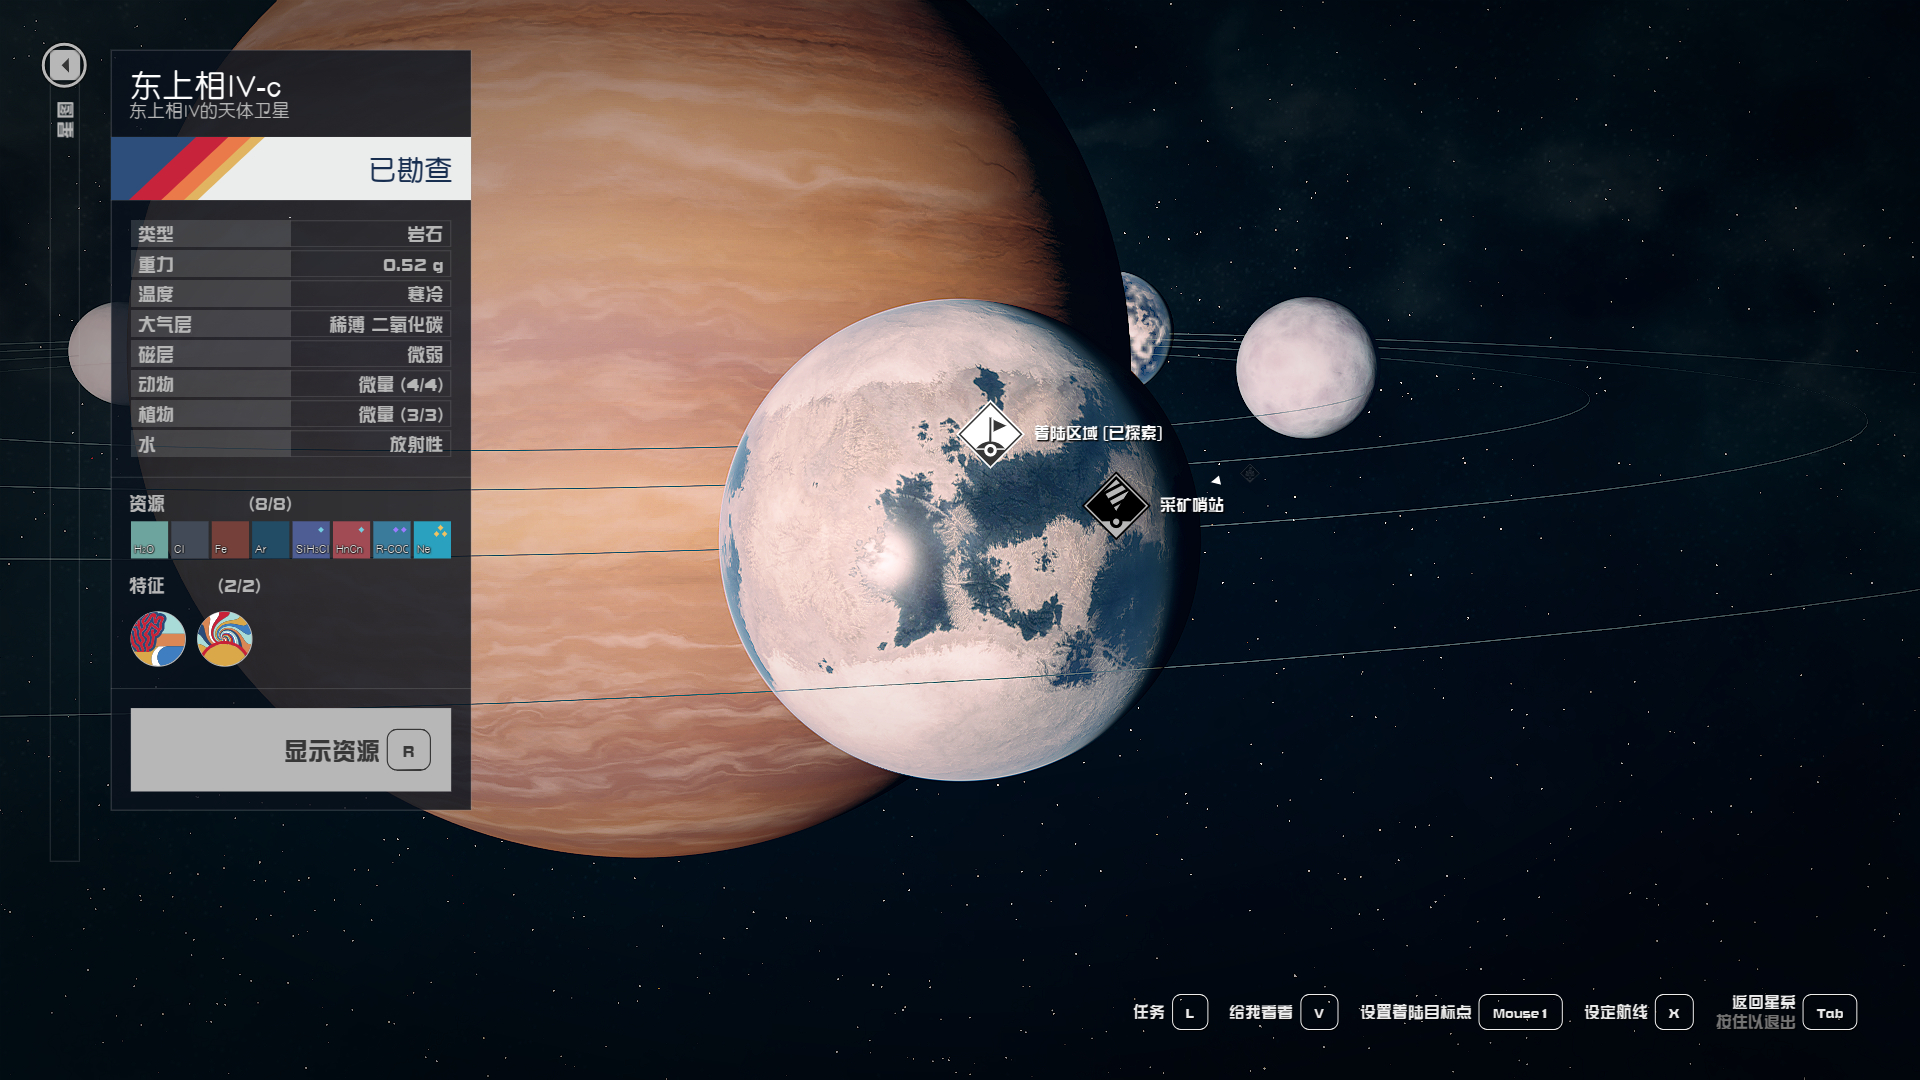Click the L key badge for 任务
Viewport: 1920px width, 1080px height.
click(1190, 1012)
